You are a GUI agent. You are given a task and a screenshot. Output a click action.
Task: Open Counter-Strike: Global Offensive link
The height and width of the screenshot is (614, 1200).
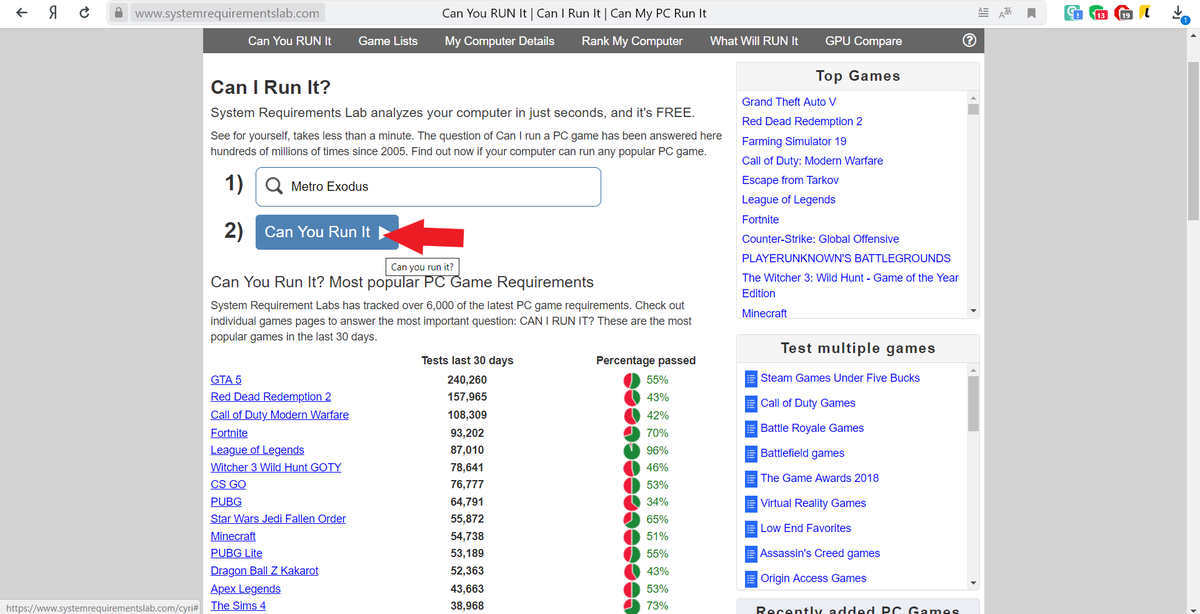pyautogui.click(x=820, y=239)
